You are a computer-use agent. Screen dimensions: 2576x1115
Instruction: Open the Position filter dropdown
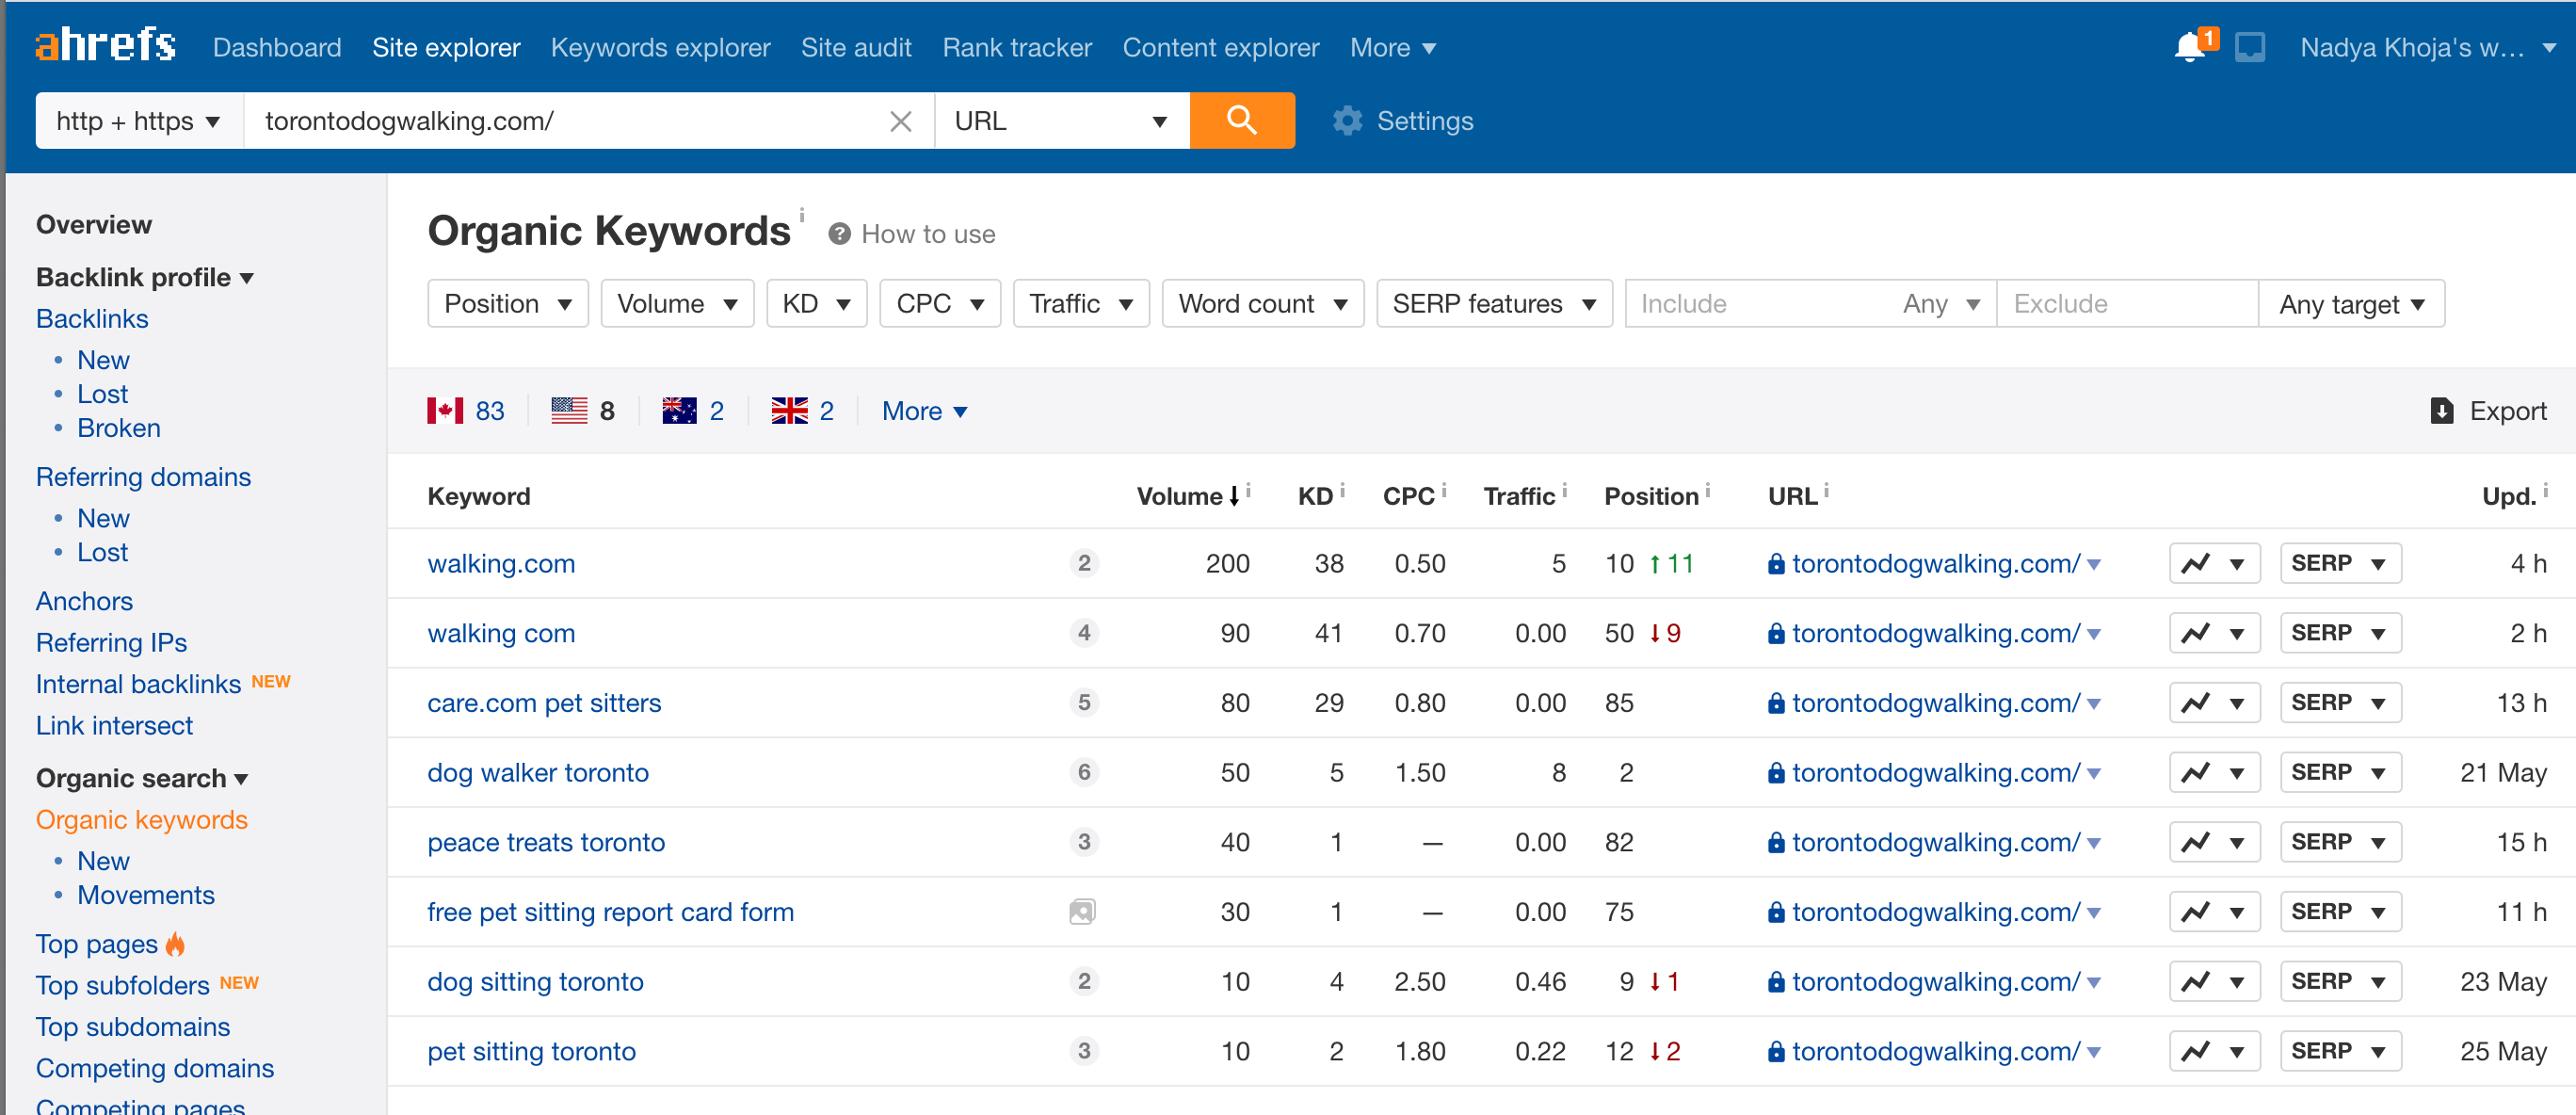point(507,303)
